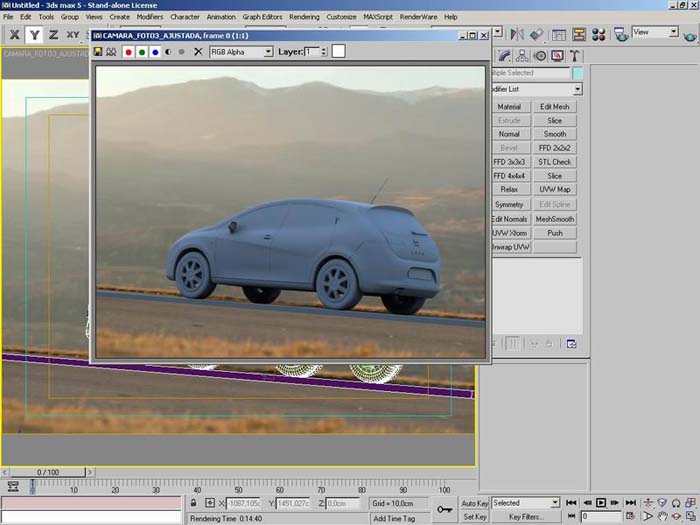Open the Hierarchy command panel

(522, 56)
